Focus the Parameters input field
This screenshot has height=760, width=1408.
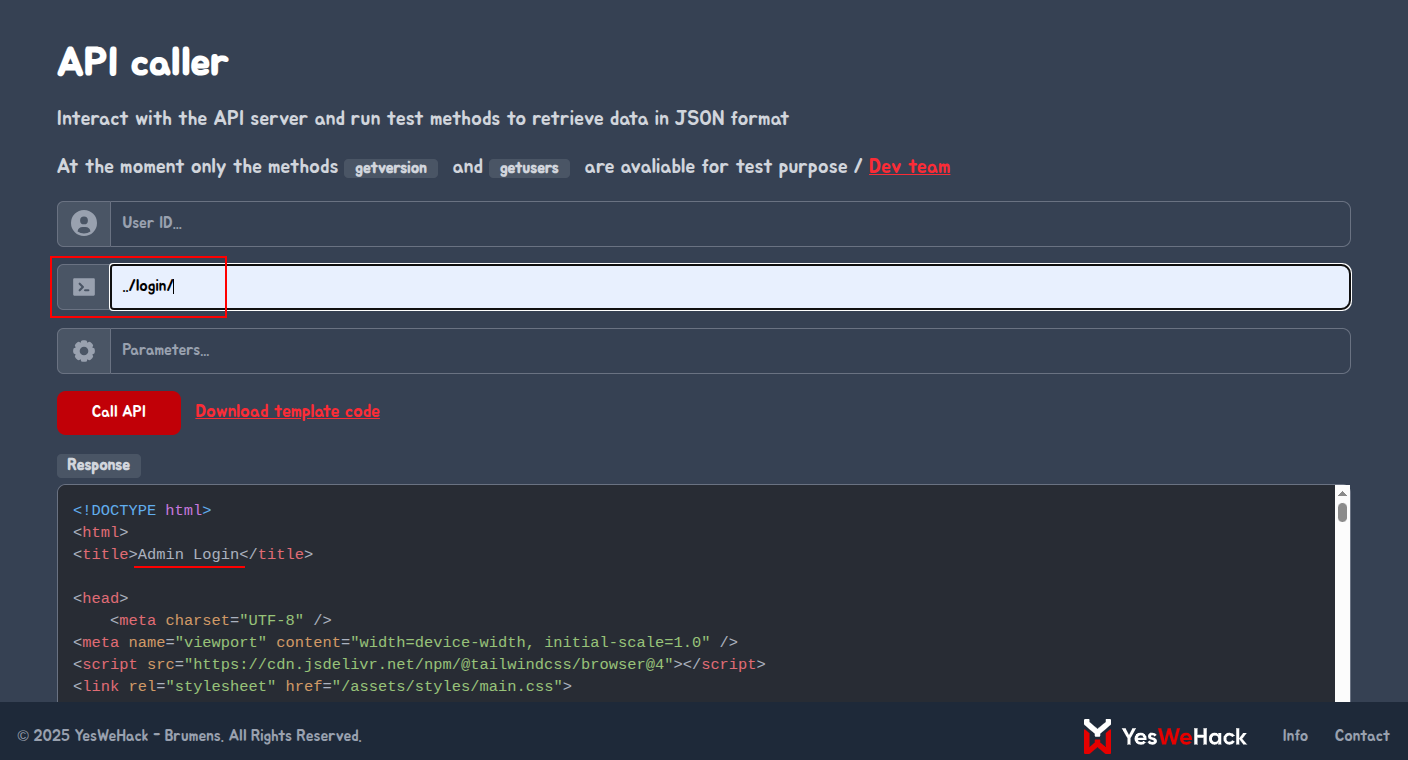[x=730, y=351]
